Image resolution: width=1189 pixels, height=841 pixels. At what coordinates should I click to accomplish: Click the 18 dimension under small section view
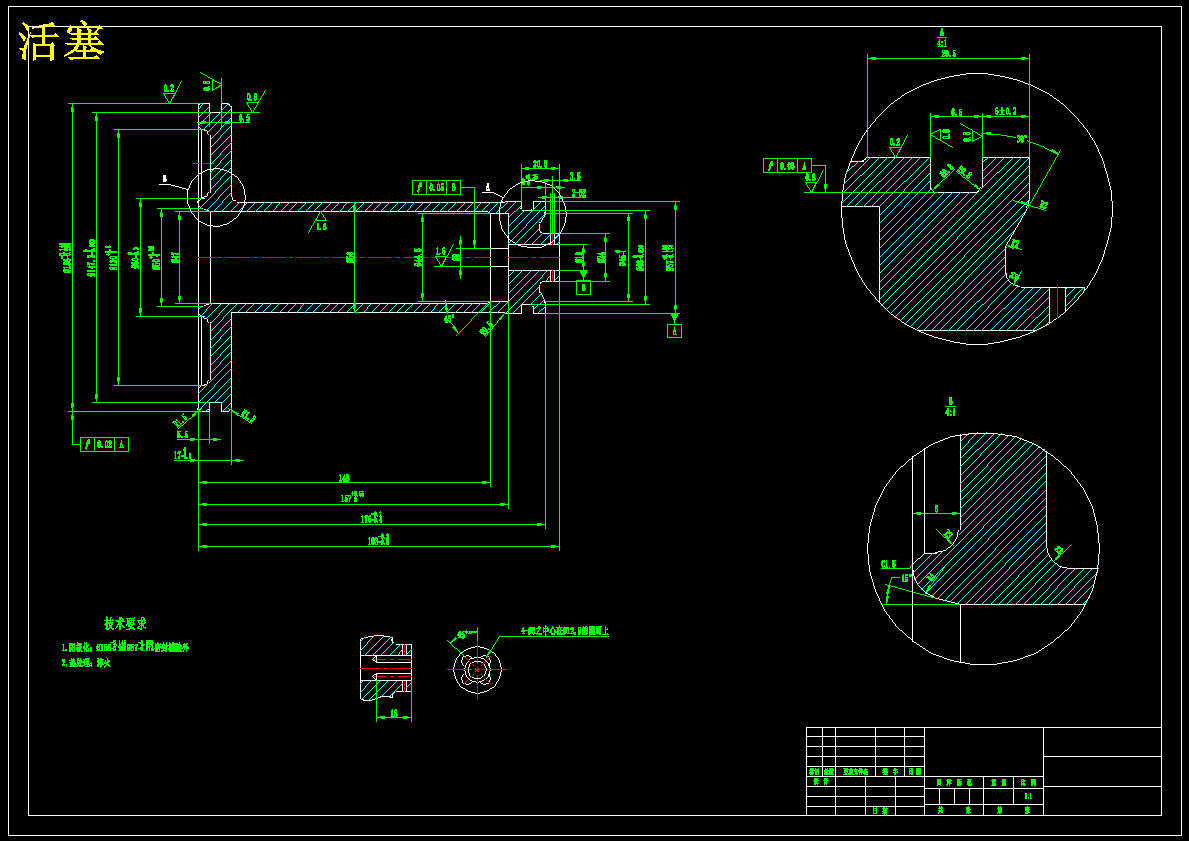(x=394, y=713)
